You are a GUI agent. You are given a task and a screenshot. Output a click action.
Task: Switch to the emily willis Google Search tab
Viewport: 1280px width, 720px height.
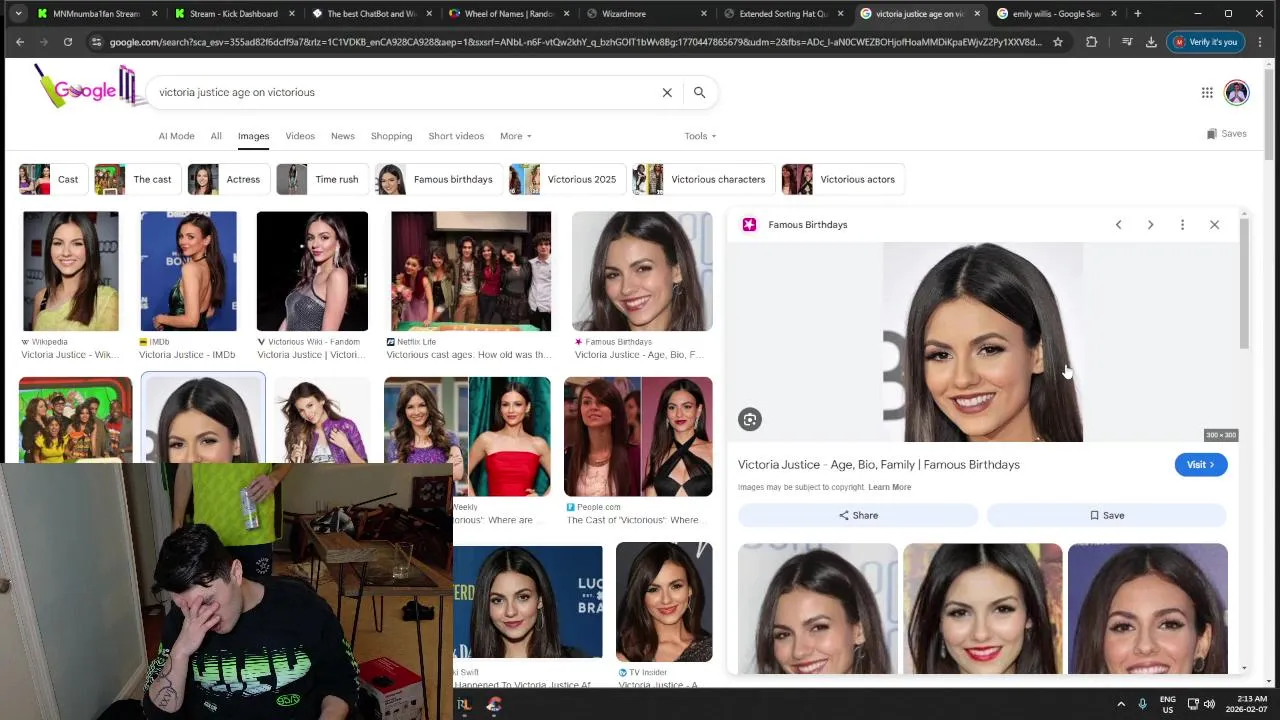1055,14
